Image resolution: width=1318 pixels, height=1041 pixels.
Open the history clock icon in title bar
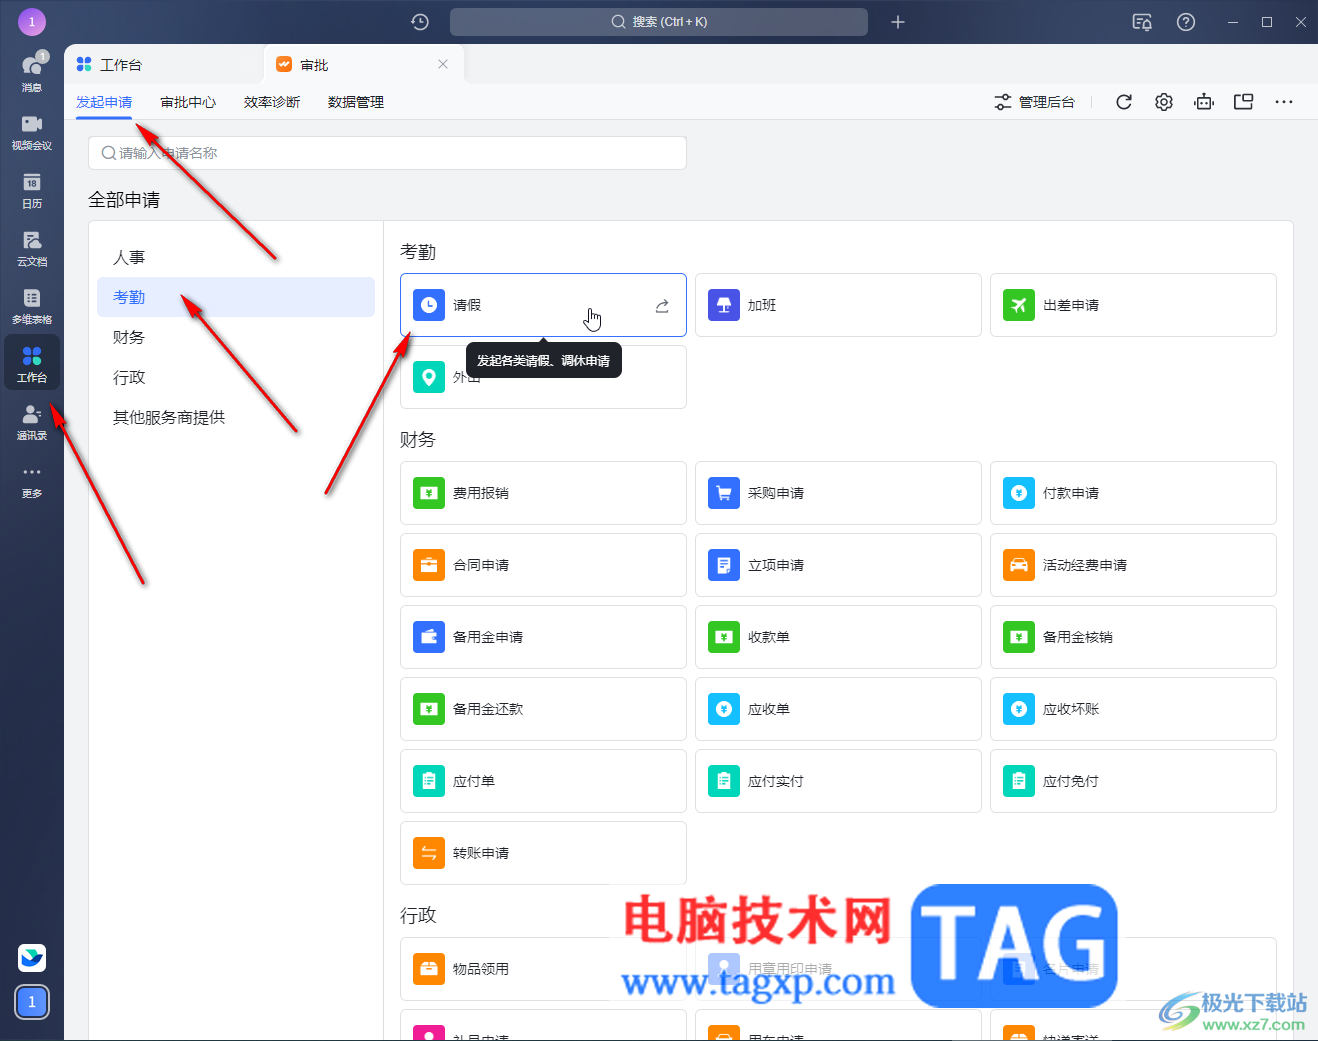coord(420,22)
